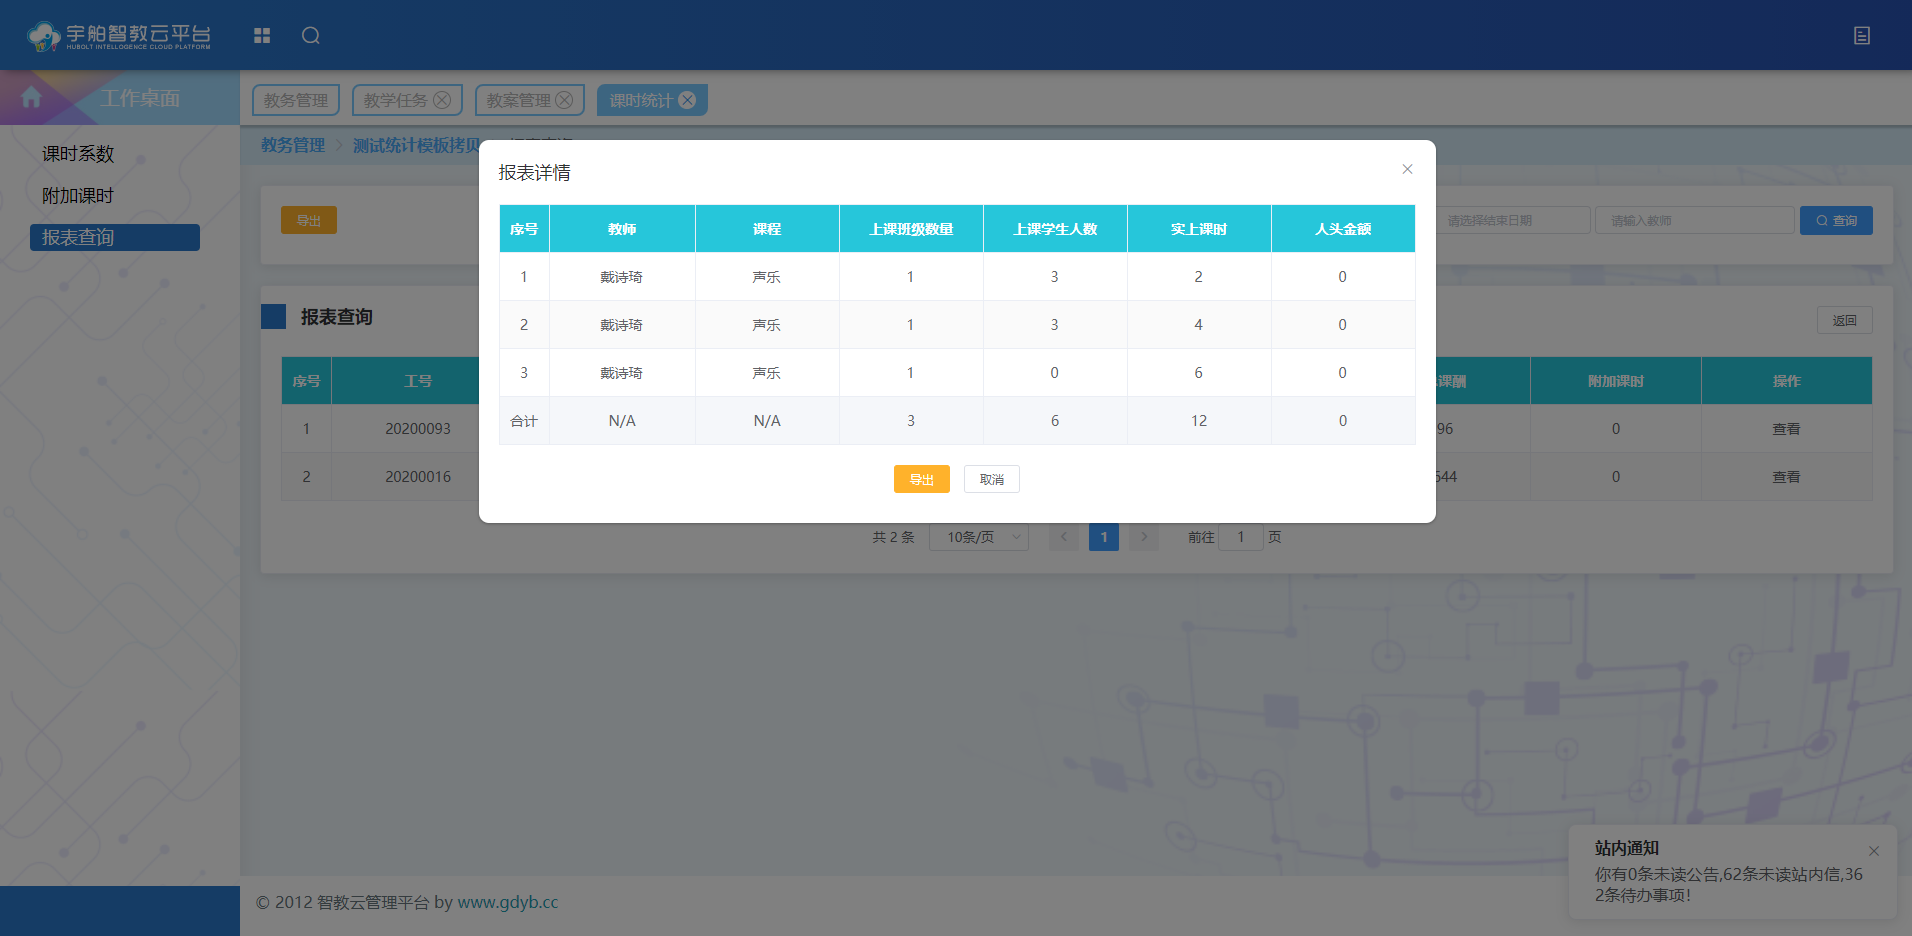Click the 上课班级数量 column header
This screenshot has height=936, width=1912.
tap(911, 229)
